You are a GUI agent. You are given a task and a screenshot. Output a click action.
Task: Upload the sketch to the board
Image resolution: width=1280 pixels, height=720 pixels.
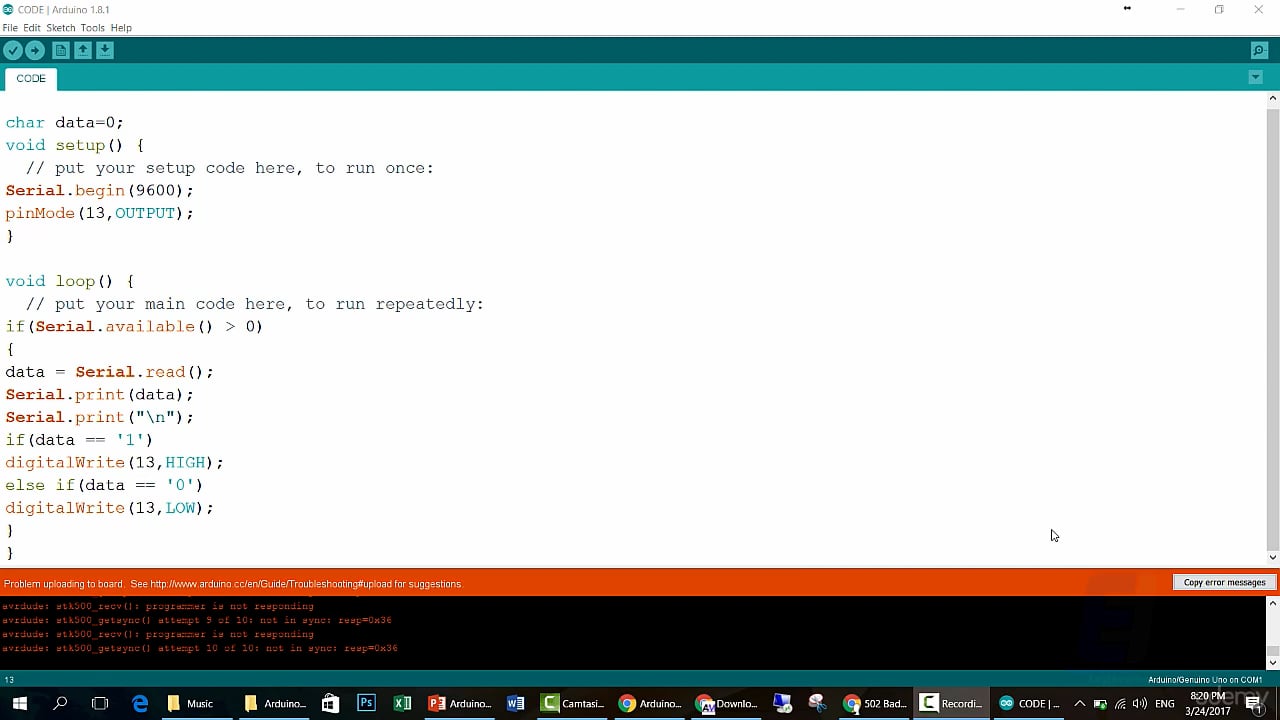(x=34, y=50)
